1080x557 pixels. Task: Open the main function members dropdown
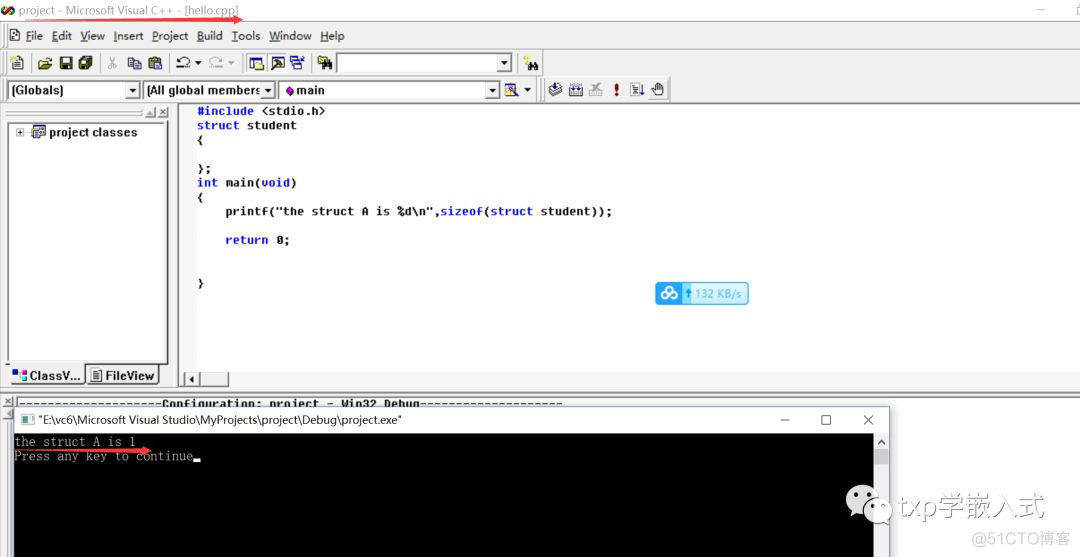(x=492, y=90)
